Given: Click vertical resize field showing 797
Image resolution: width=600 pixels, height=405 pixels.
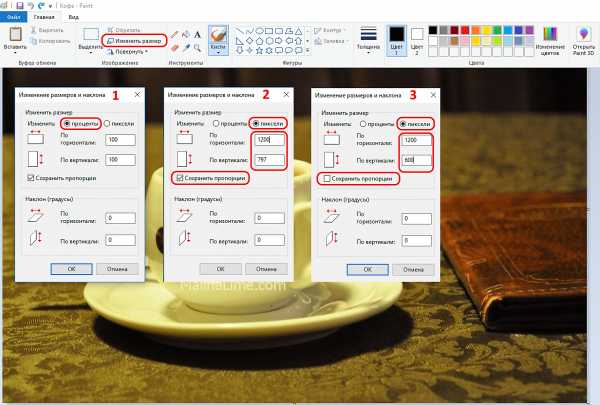Looking at the screenshot, I should click(x=269, y=160).
